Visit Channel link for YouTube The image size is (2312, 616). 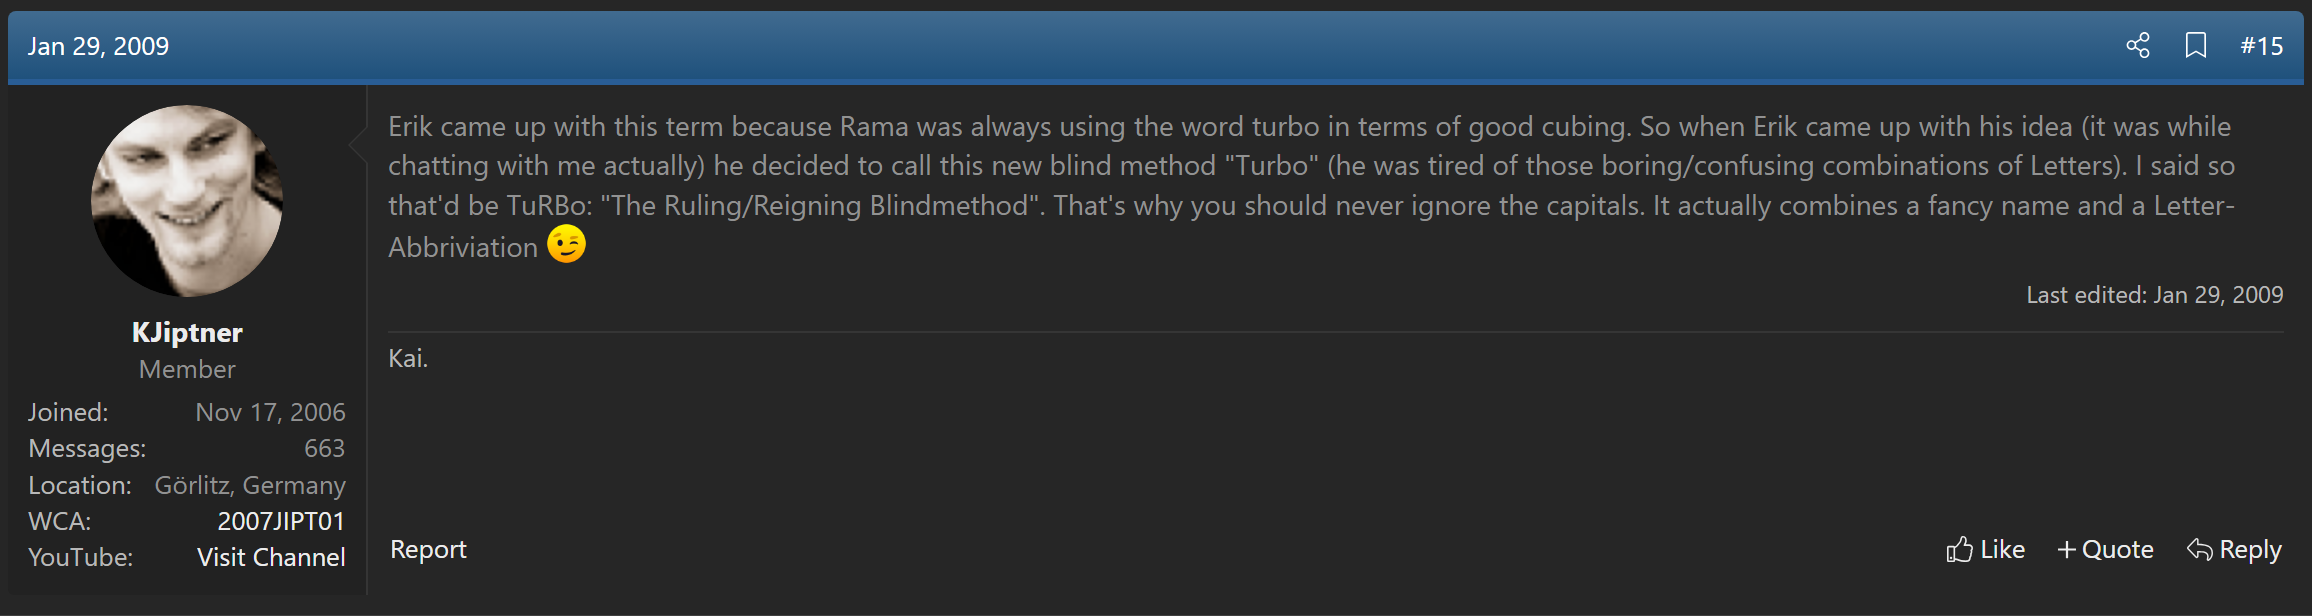click(x=271, y=557)
